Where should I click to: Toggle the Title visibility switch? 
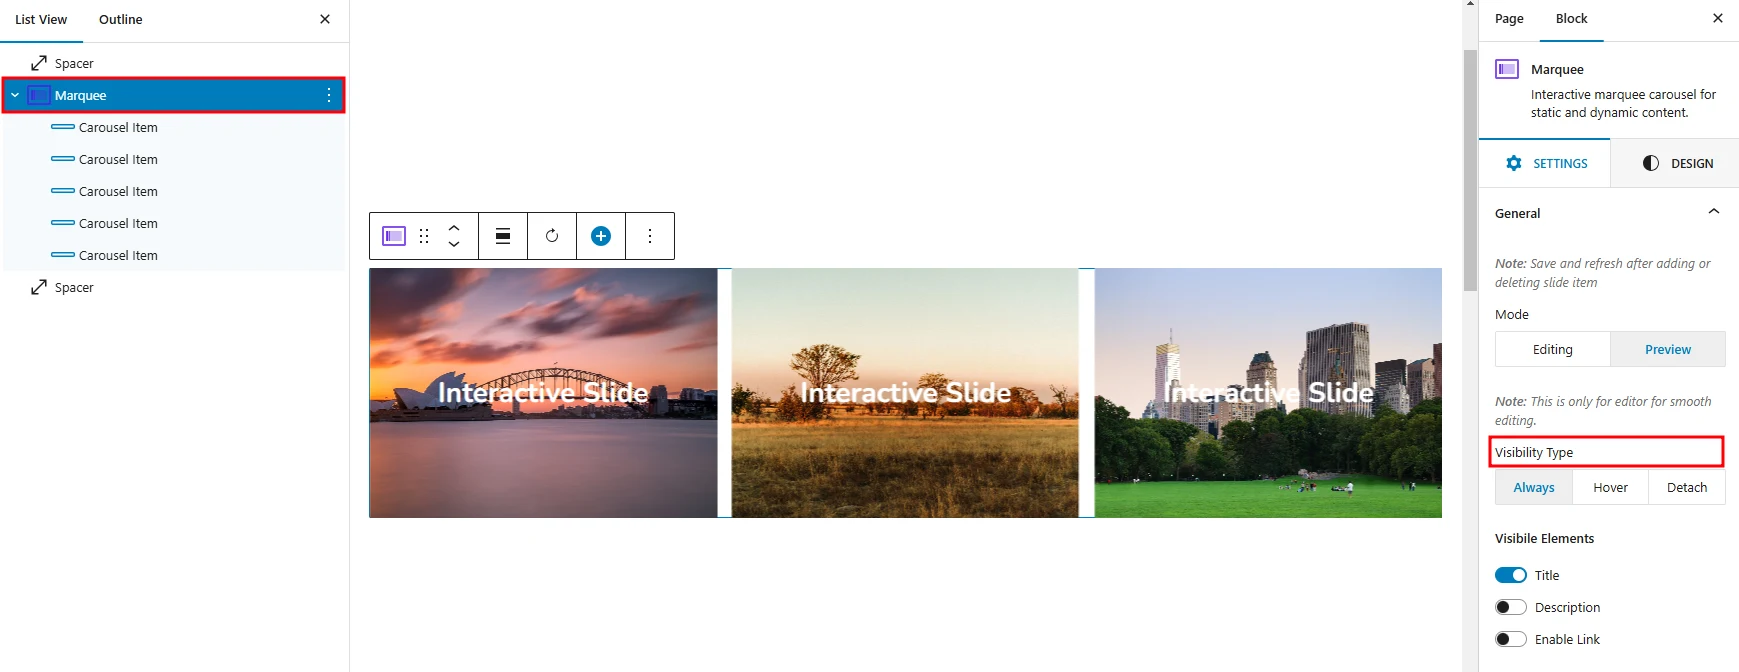pos(1511,575)
